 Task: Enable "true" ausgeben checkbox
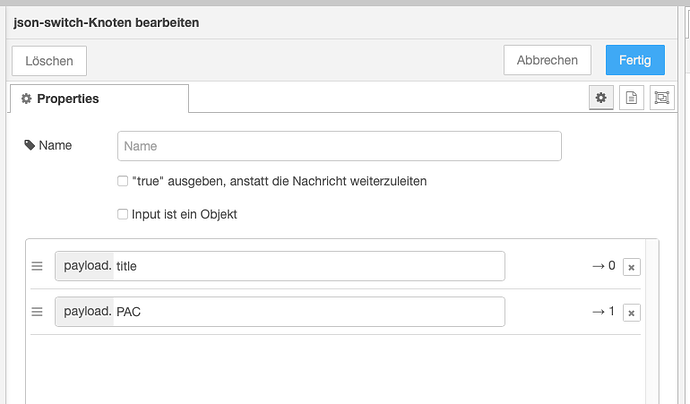pos(122,182)
